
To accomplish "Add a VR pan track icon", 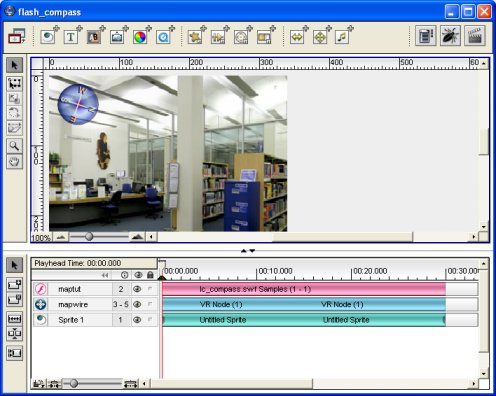I will tap(297, 36).
